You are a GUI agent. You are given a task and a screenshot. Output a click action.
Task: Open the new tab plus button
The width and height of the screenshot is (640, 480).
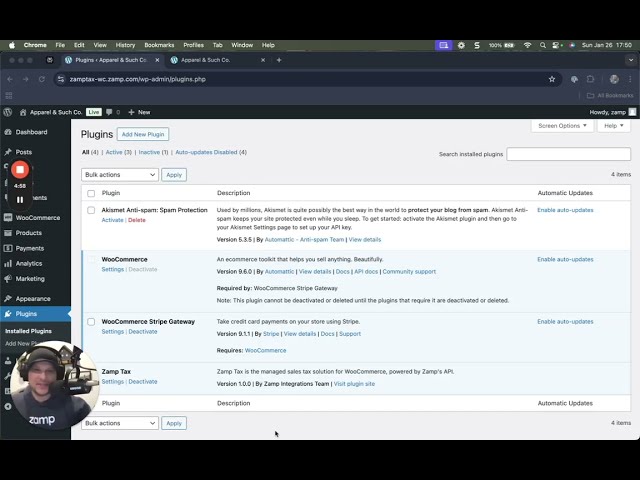pos(279,60)
